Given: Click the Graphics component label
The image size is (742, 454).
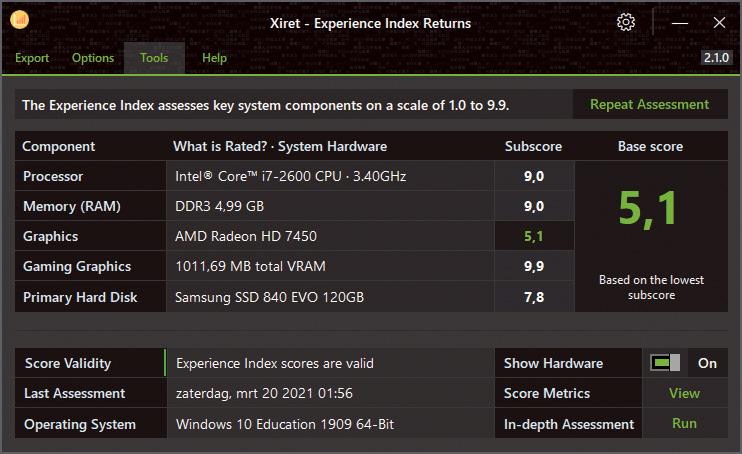Looking at the screenshot, I should [51, 236].
